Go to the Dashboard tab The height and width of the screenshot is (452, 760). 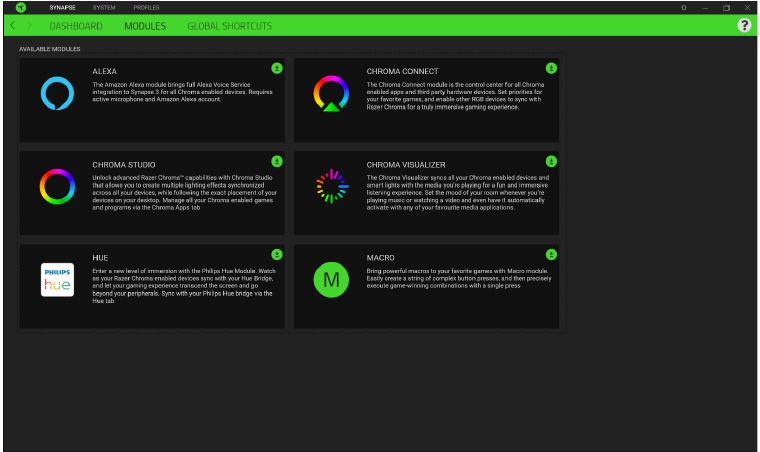coord(76,26)
